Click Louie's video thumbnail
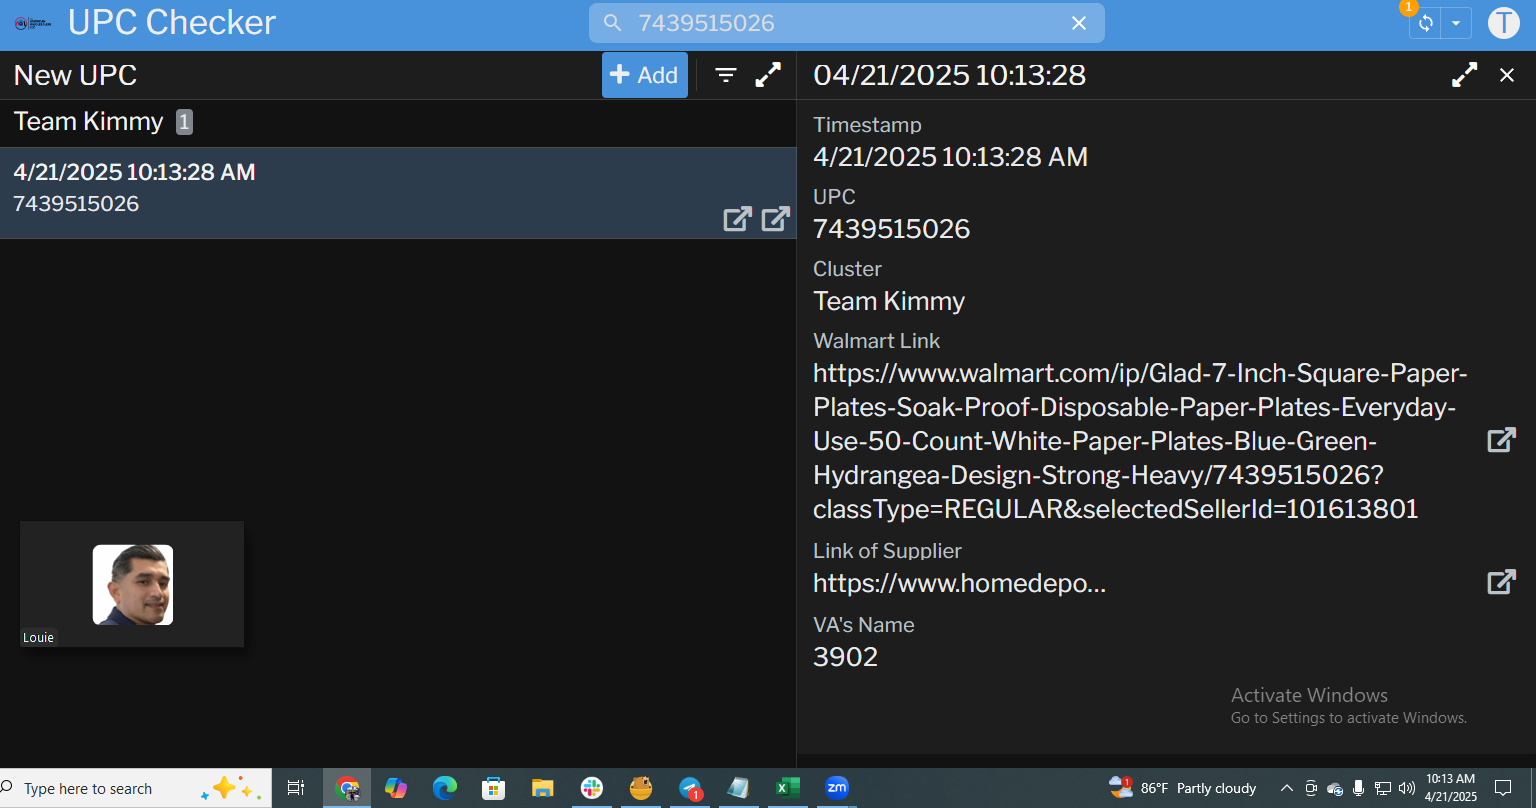The width and height of the screenshot is (1536, 808). [x=132, y=584]
